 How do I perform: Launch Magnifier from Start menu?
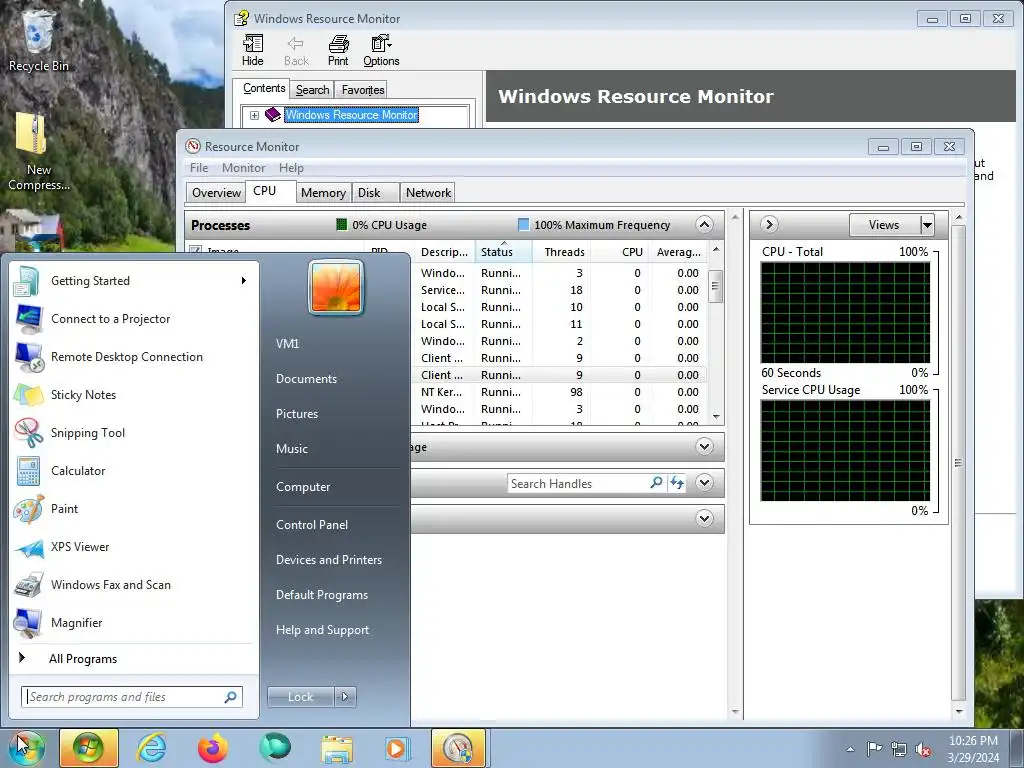[x=131, y=622]
